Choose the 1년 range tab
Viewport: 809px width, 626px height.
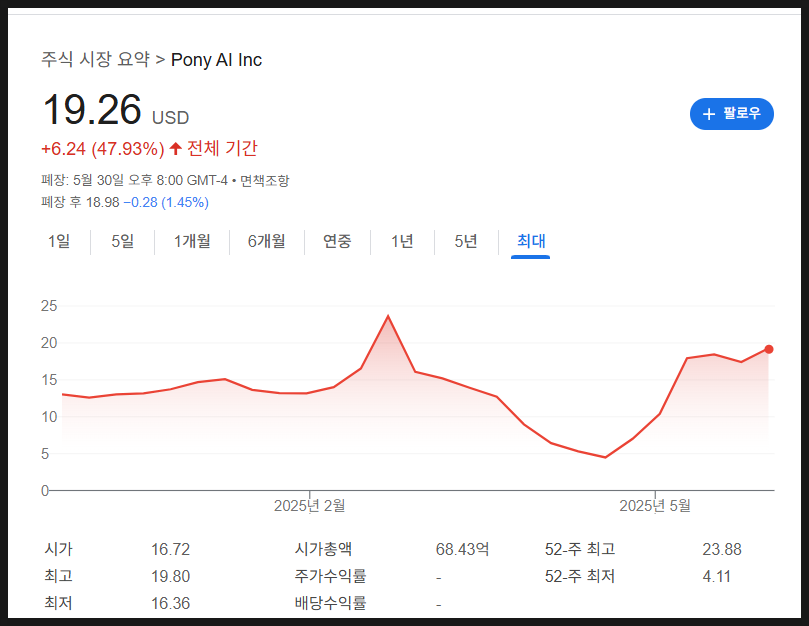pyautogui.click(x=402, y=241)
